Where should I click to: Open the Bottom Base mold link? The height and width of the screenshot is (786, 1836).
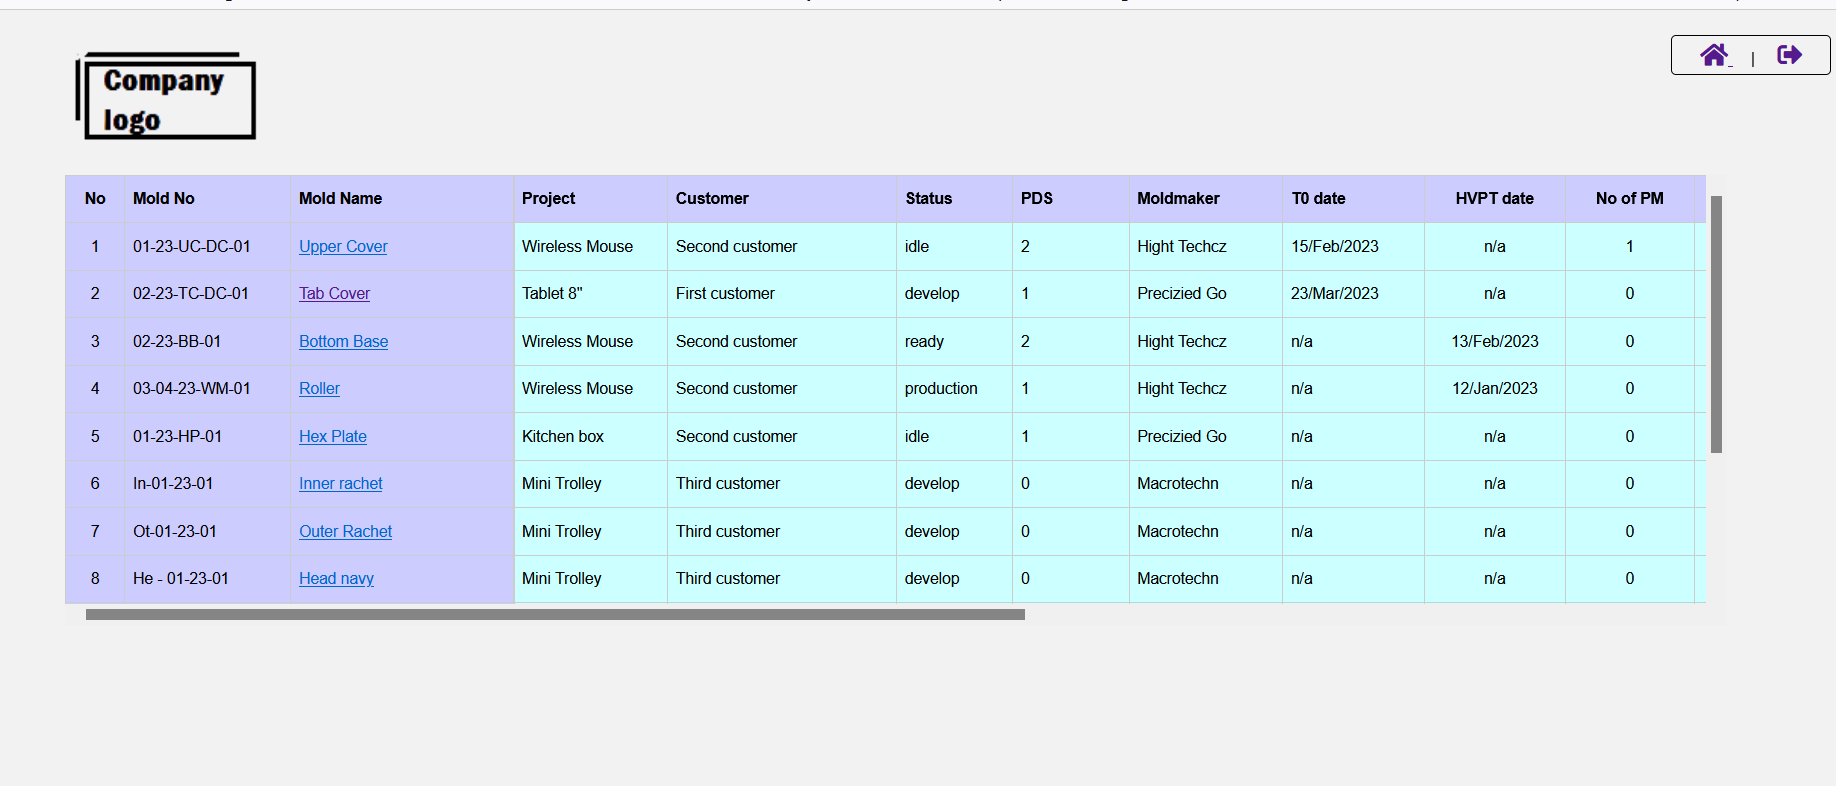[x=343, y=342]
